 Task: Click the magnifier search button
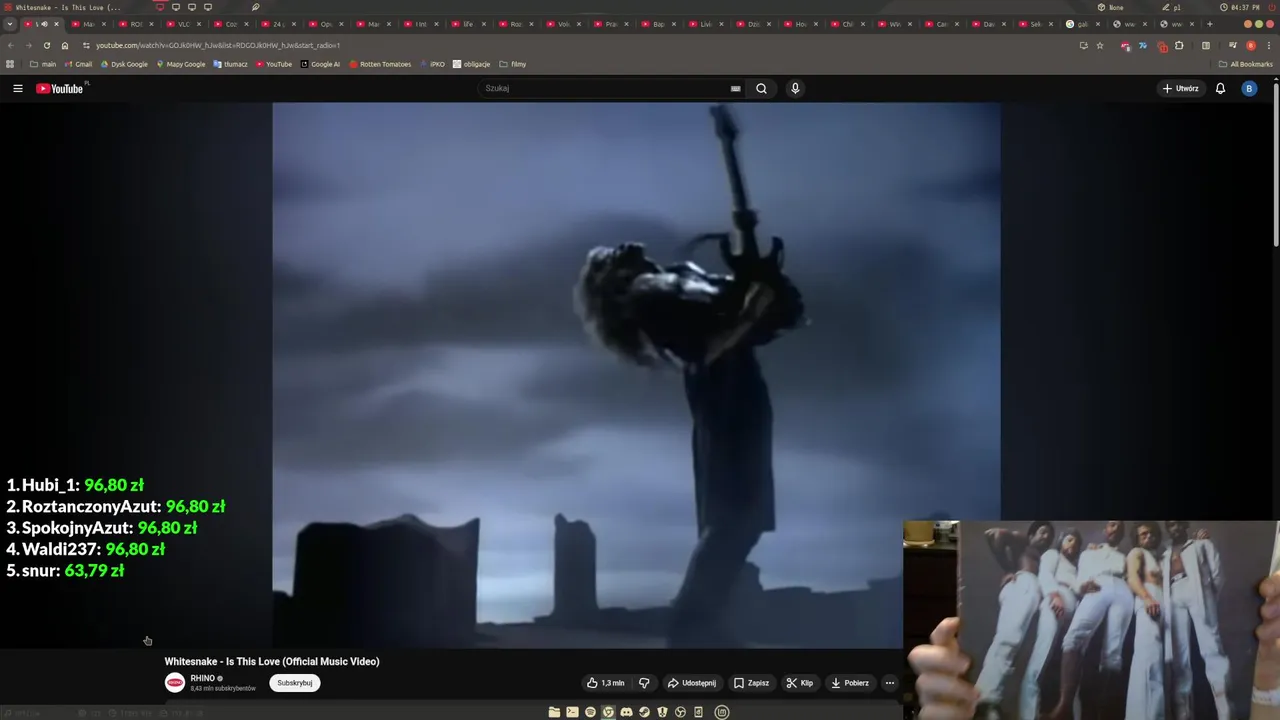click(x=761, y=88)
